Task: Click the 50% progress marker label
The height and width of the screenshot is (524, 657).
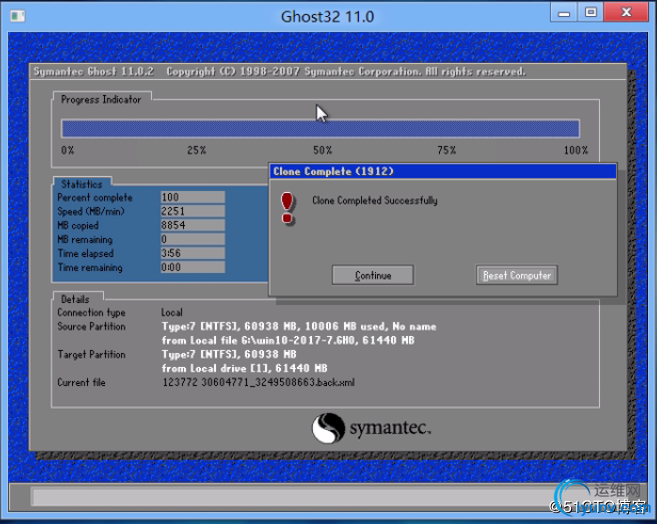Action: (323, 150)
